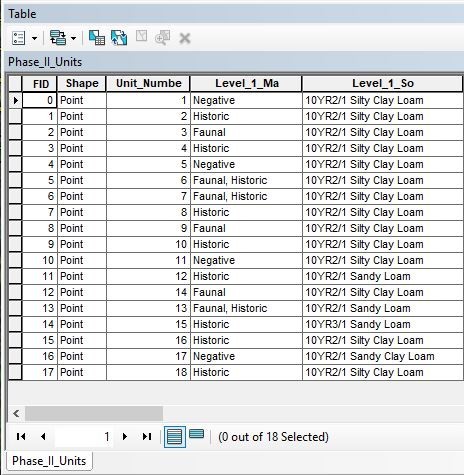Click the select-all corner header cell
This screenshot has height=475, width=464.
tap(15, 83)
